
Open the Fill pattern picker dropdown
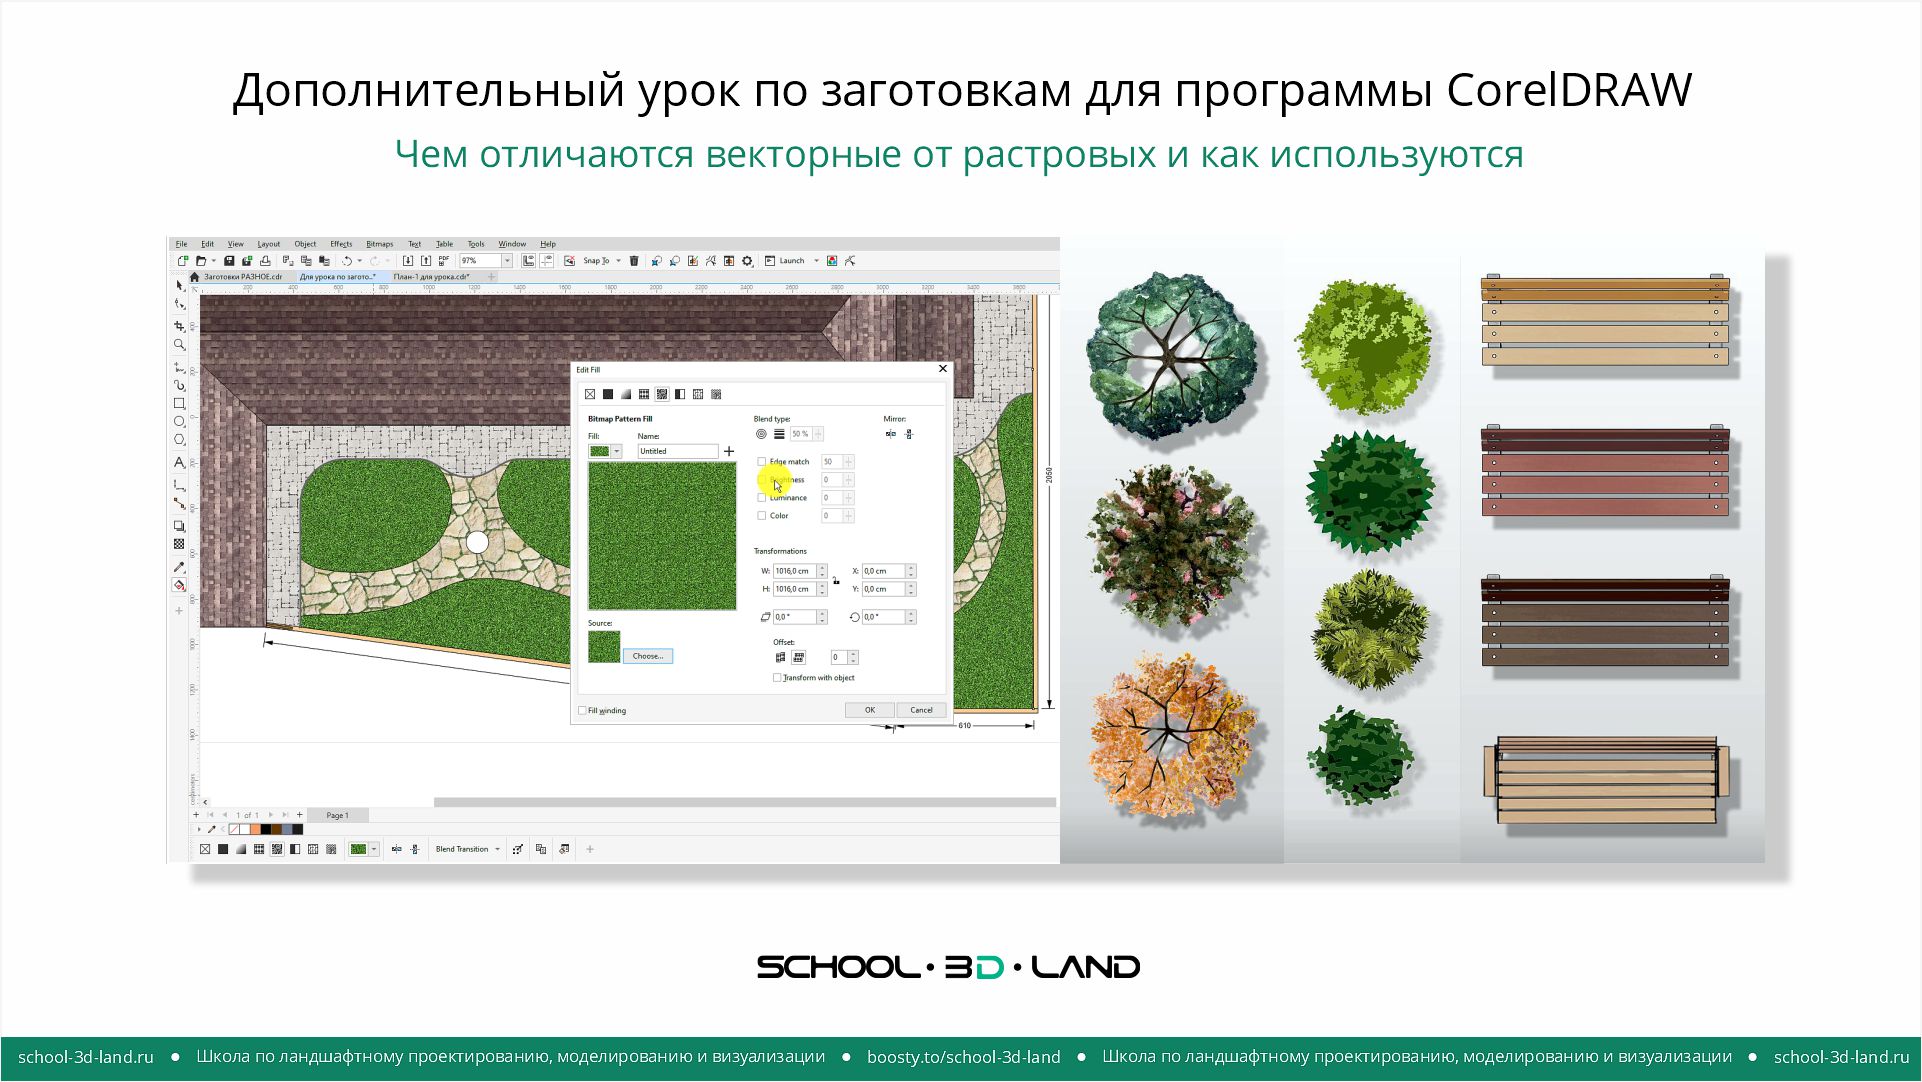[x=616, y=450]
